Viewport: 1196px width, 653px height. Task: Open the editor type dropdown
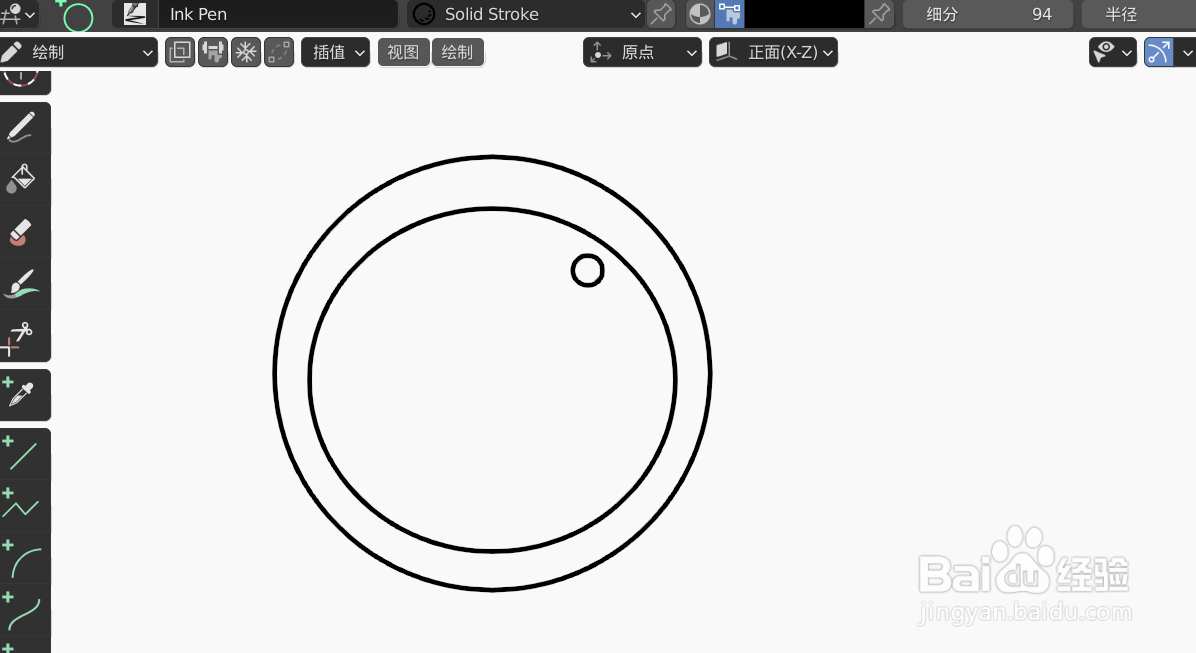[18, 14]
